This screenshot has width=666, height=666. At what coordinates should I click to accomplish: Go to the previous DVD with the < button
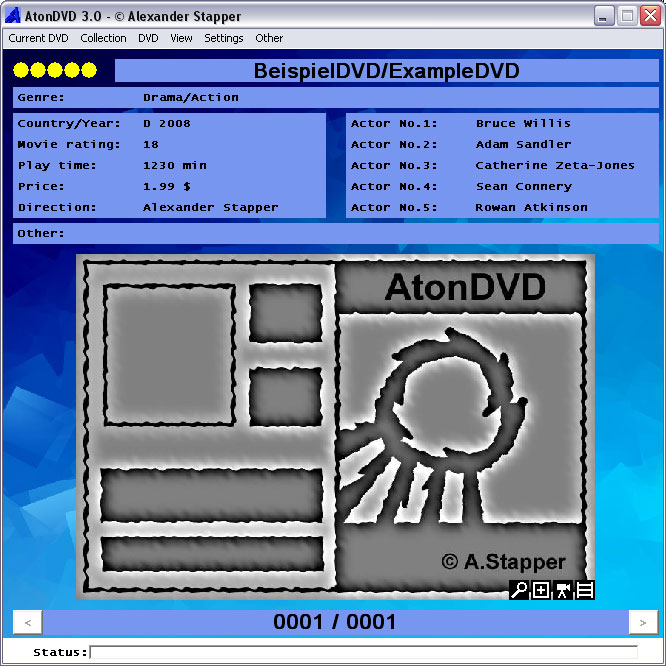(28, 623)
